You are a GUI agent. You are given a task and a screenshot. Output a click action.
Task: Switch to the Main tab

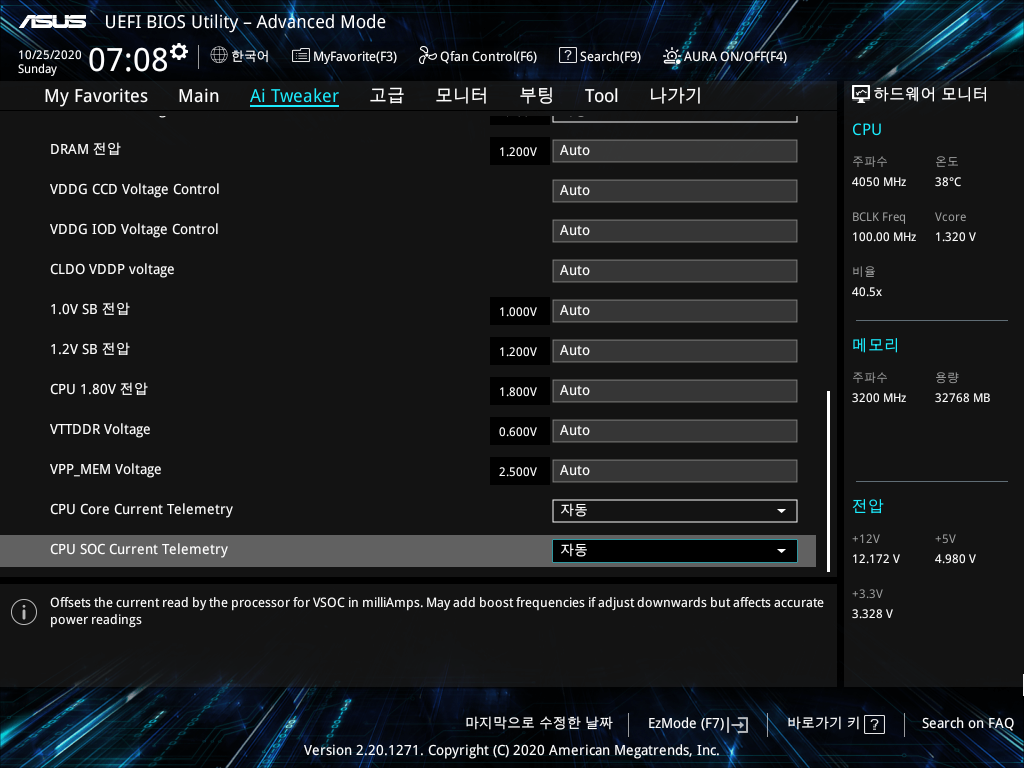pos(199,96)
